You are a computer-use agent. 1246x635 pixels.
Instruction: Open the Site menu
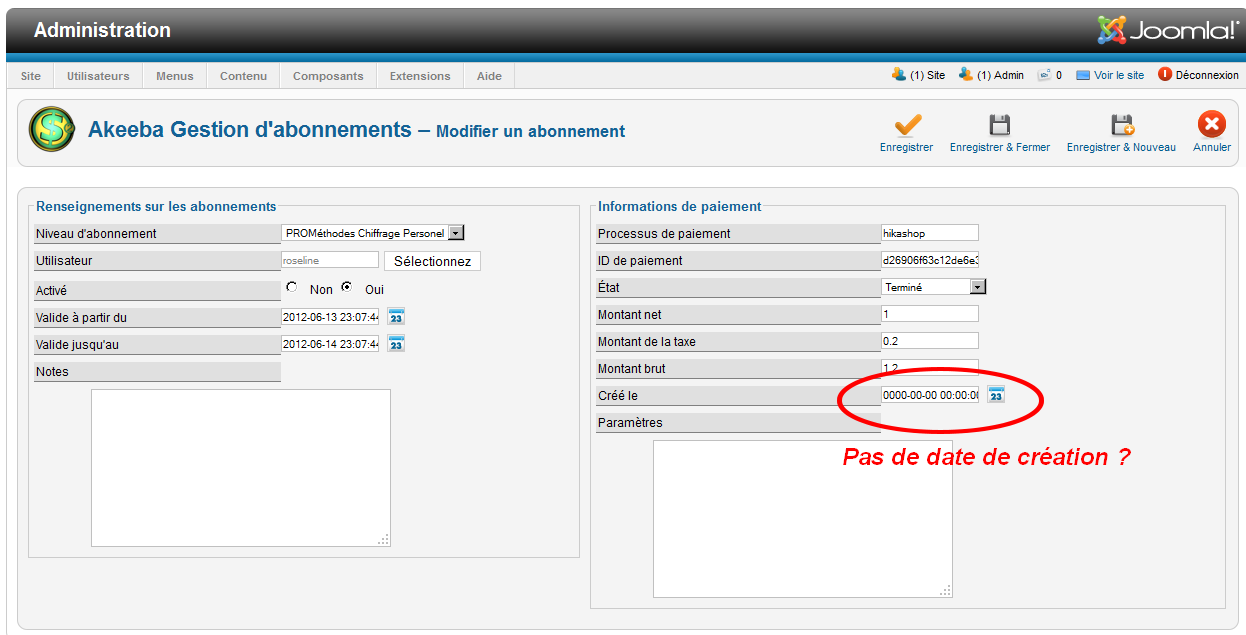point(31,76)
